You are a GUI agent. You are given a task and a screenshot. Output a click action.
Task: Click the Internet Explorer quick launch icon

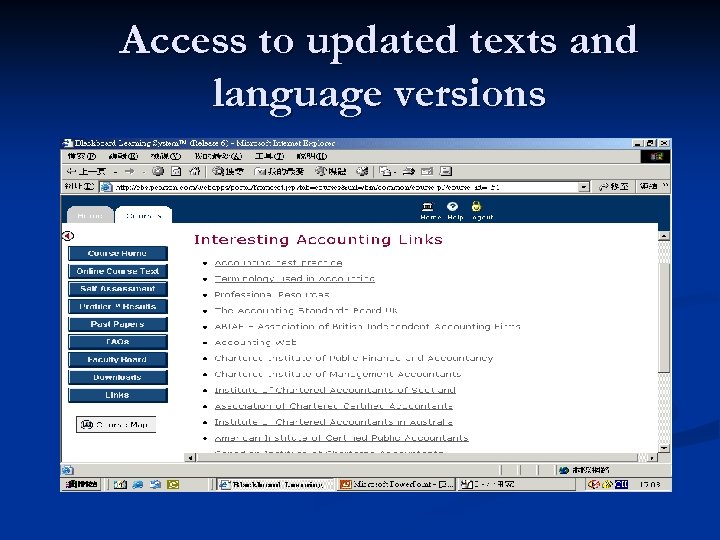[138, 484]
